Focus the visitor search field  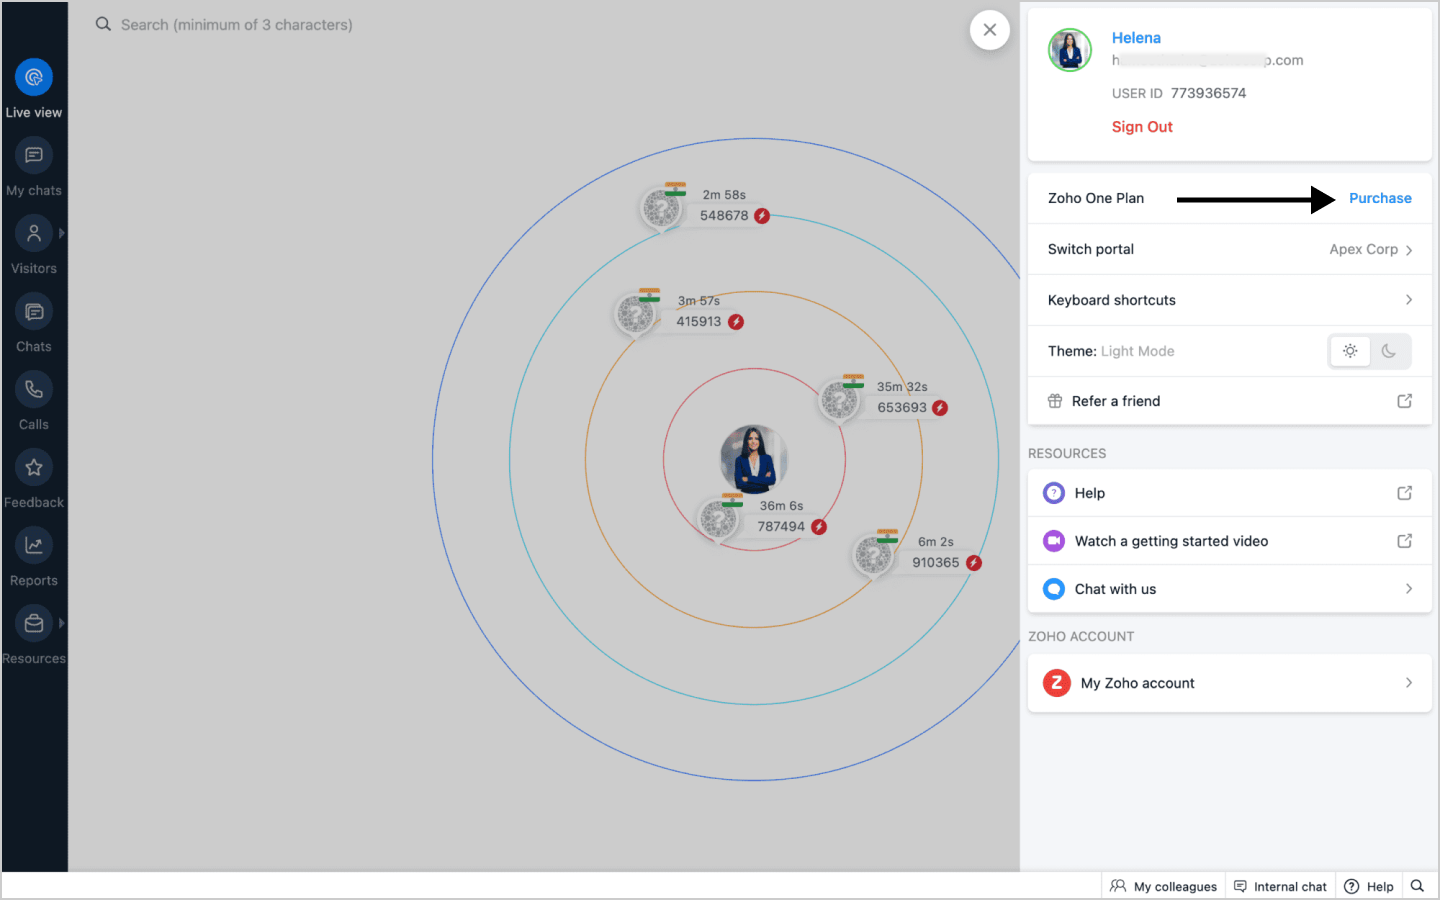(237, 24)
